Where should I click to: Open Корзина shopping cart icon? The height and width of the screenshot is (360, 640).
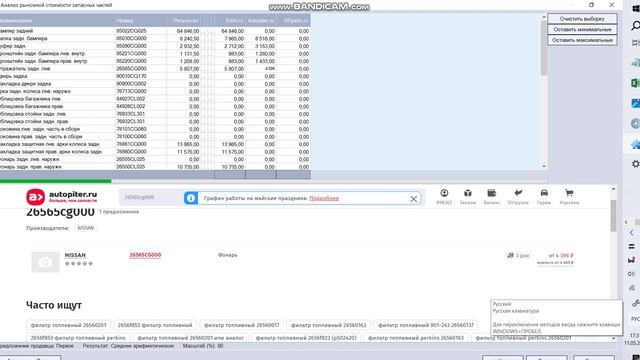569,196
